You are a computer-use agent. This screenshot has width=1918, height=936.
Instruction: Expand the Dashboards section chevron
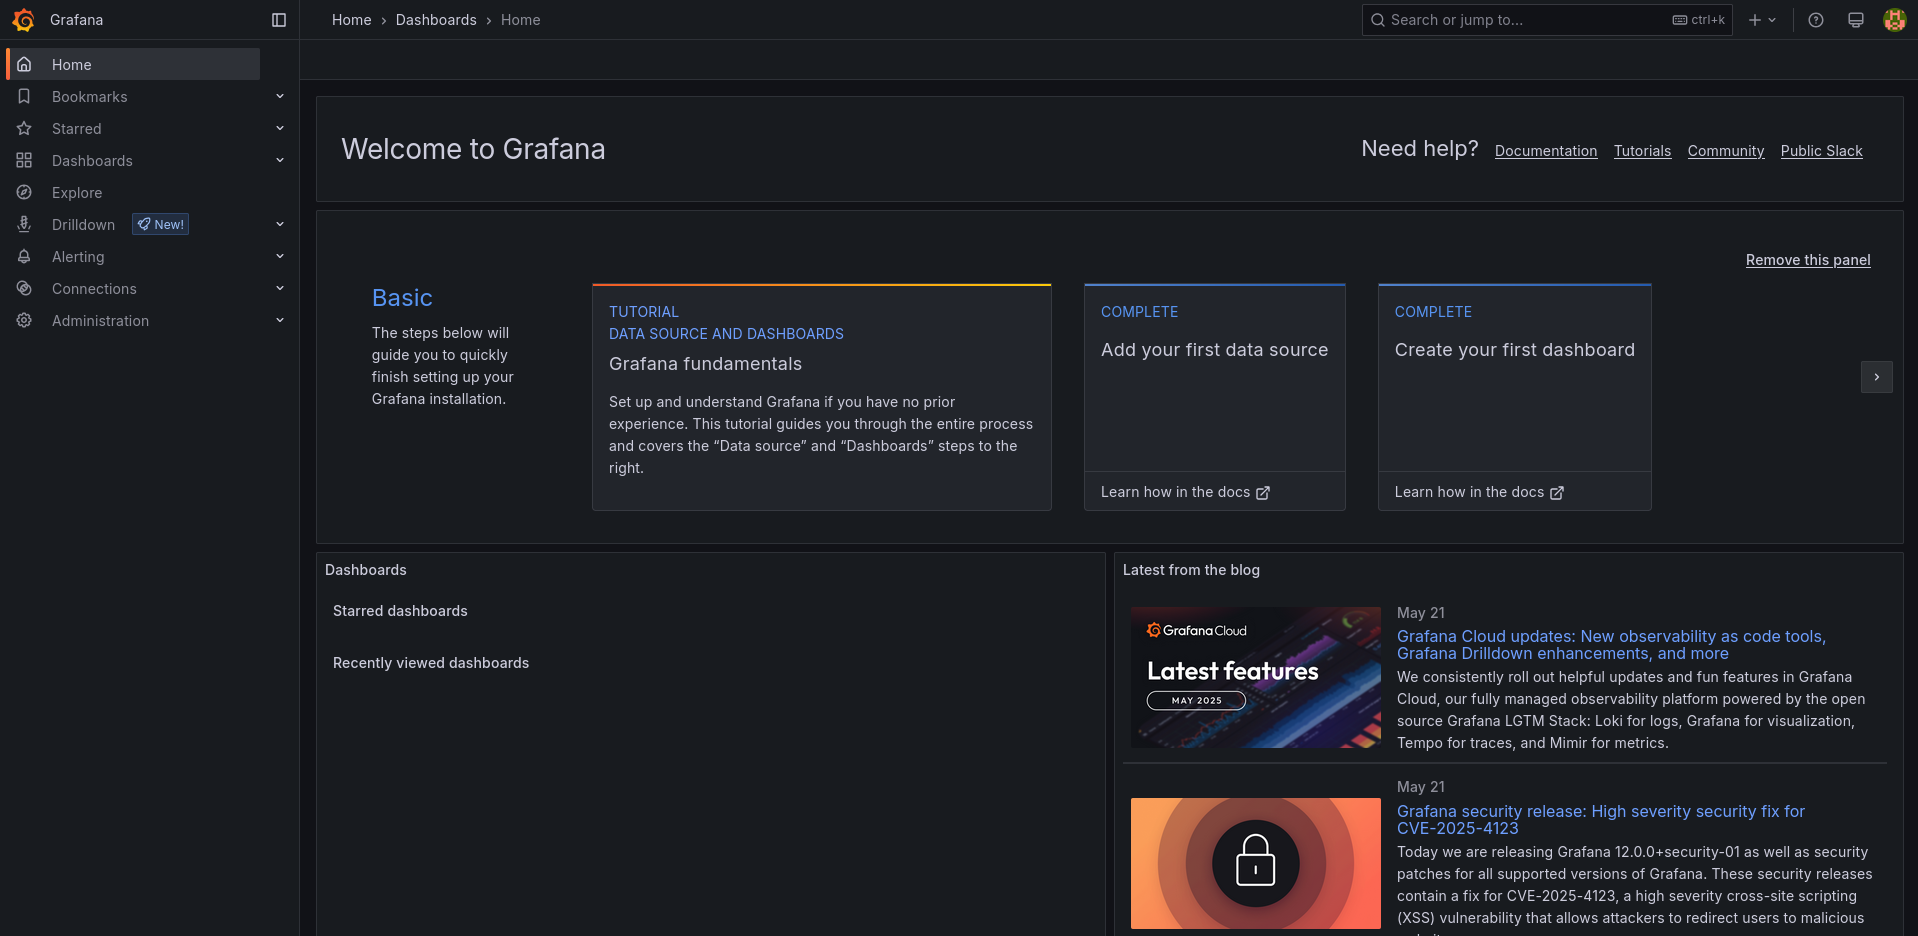tap(280, 160)
